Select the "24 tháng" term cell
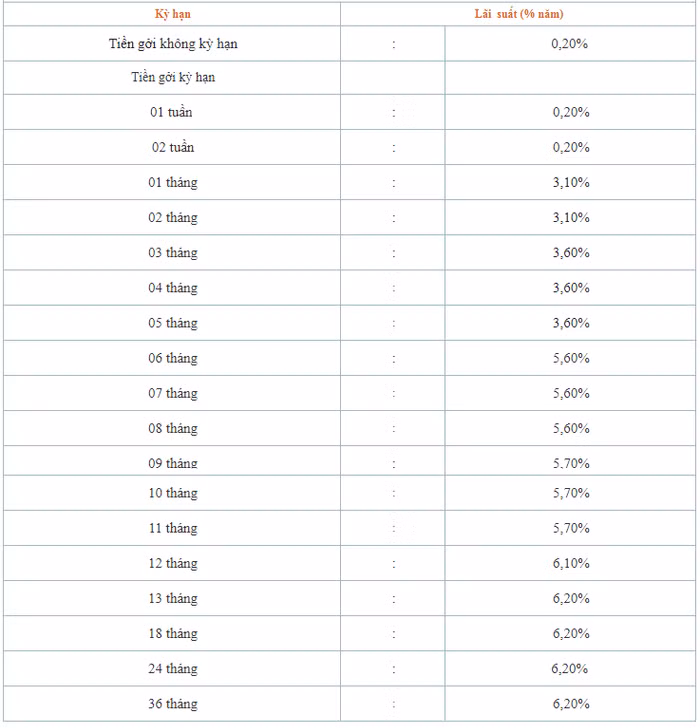 173,669
